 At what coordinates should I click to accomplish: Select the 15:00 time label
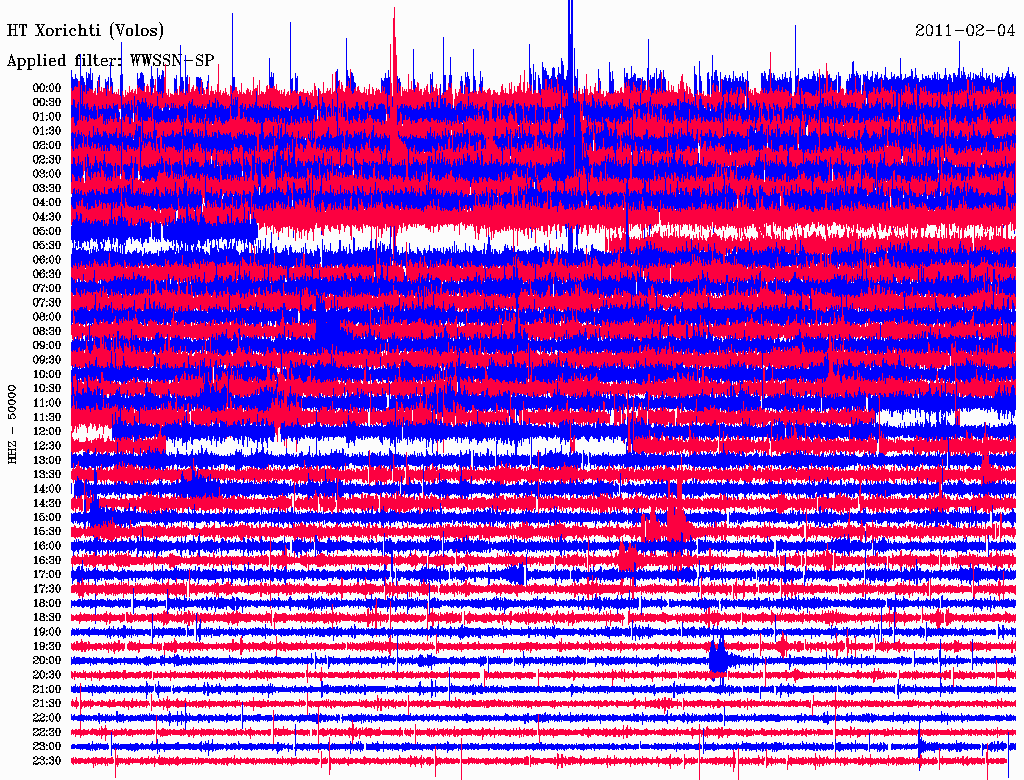(x=47, y=517)
